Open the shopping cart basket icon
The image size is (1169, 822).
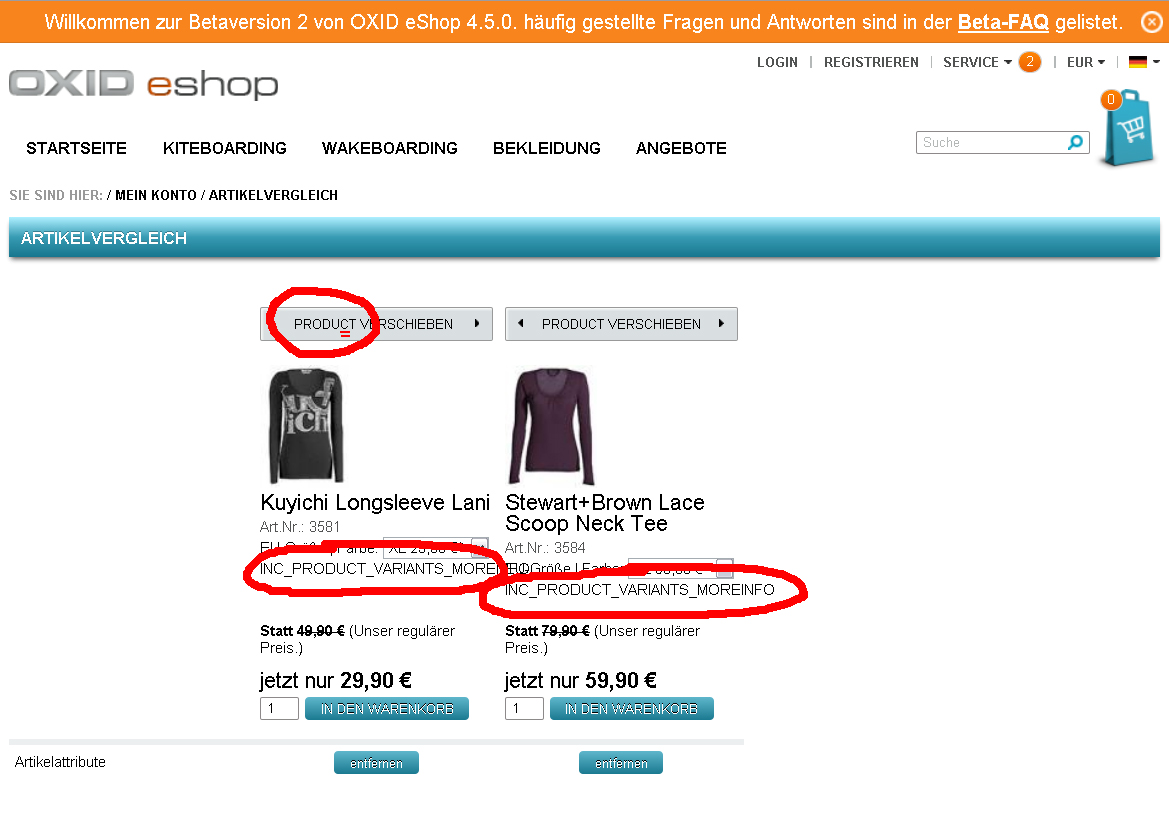tap(1128, 128)
